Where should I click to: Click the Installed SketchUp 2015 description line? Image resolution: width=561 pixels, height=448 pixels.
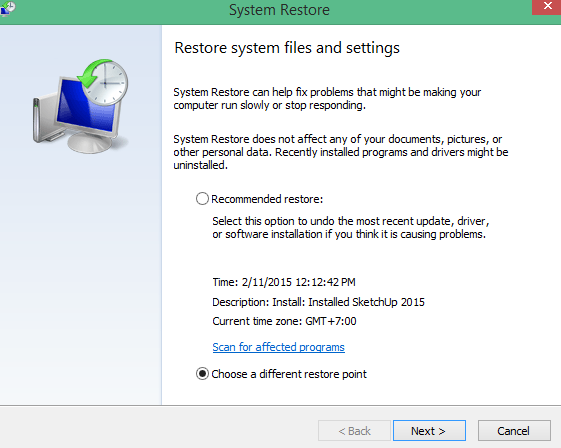pyautogui.click(x=318, y=302)
